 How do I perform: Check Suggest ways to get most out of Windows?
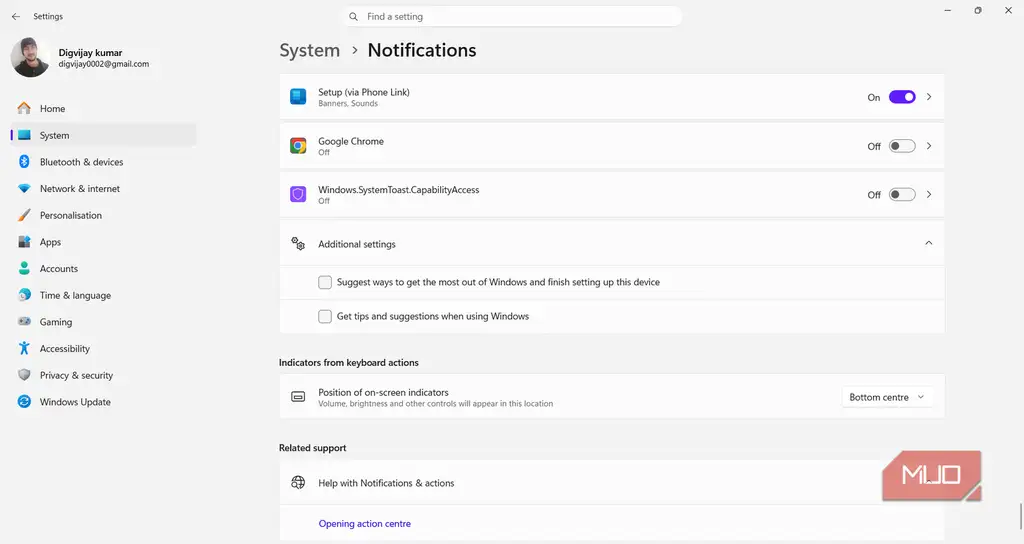coord(325,282)
